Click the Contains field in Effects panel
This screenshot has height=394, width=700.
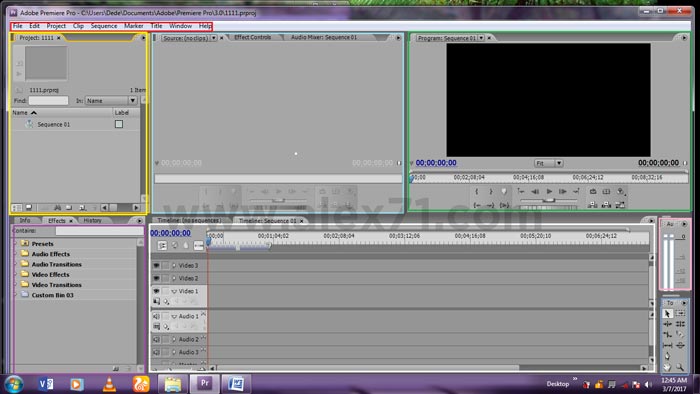pyautogui.click(x=99, y=231)
